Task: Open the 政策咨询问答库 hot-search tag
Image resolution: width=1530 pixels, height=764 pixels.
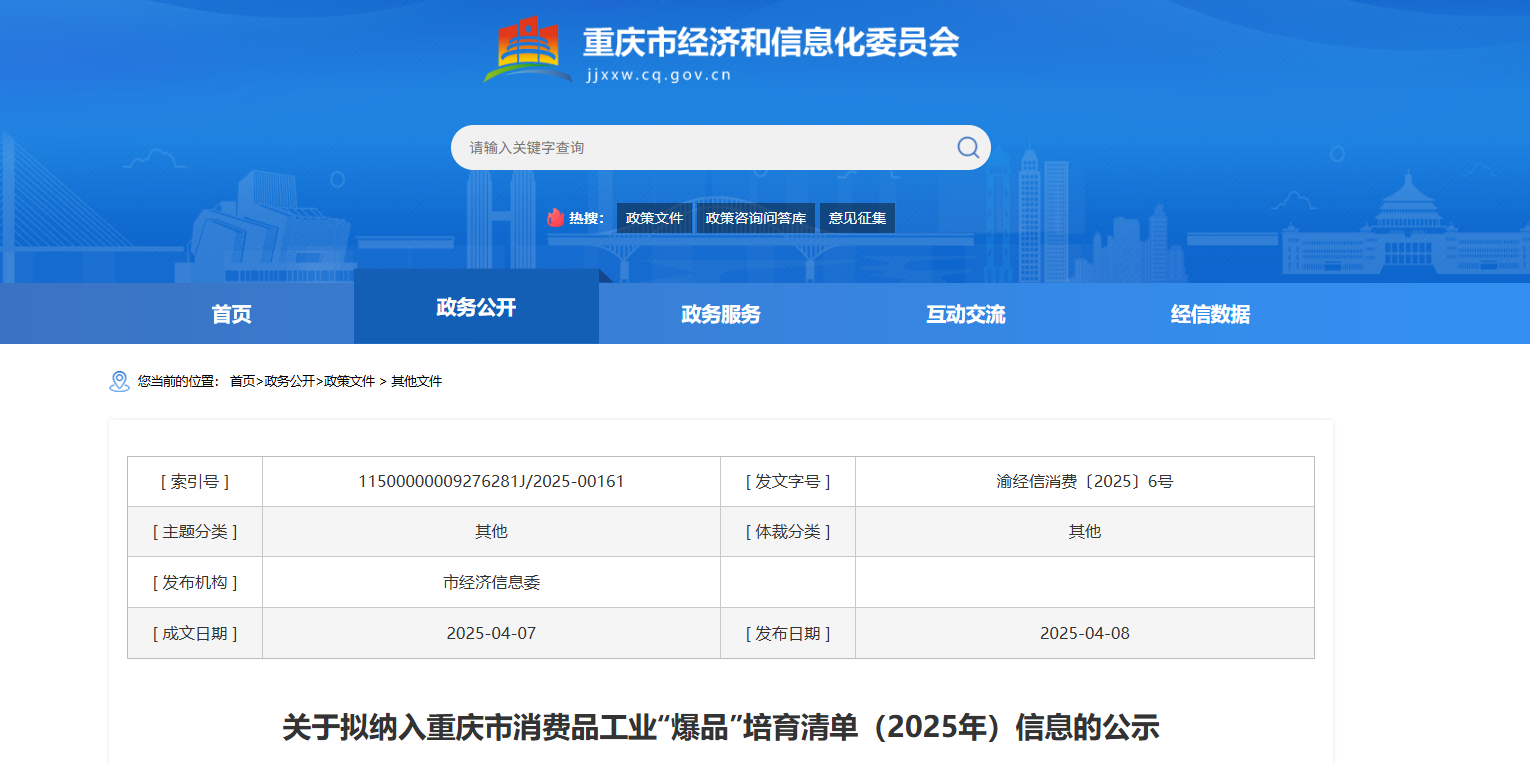Action: coord(755,218)
